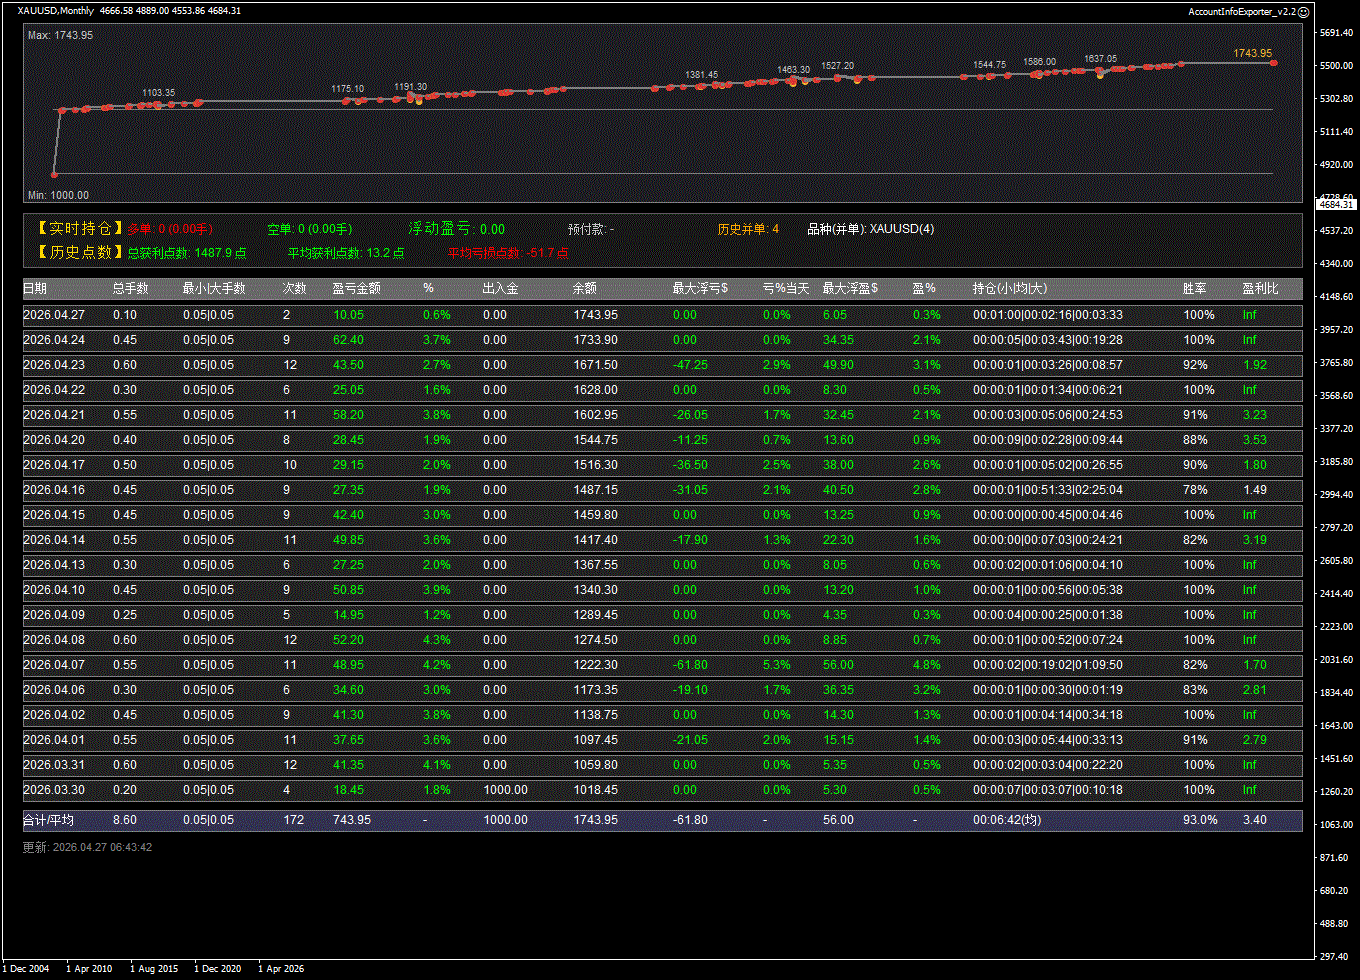Click the 合计/平均 summary row label
1360x980 pixels.
pyautogui.click(x=48, y=820)
